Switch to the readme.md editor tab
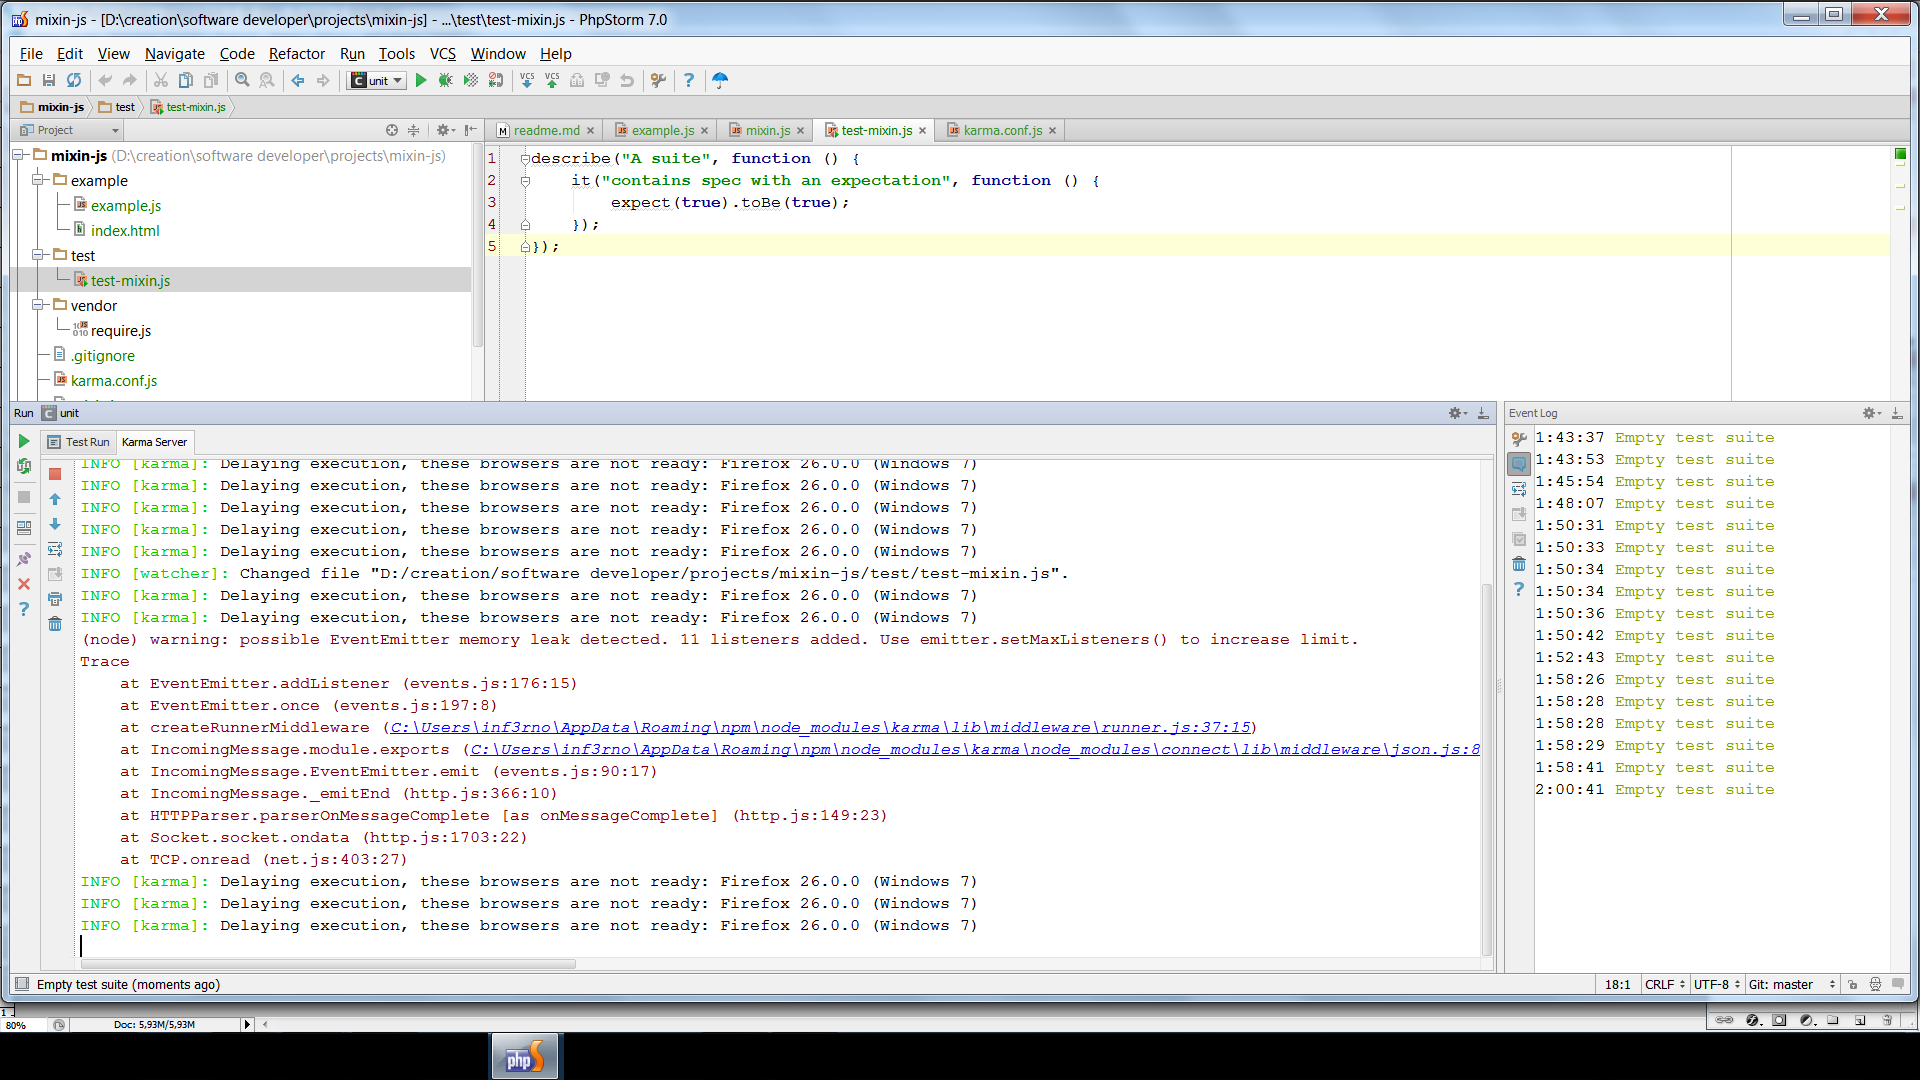Screen dimensions: 1920x1080 tap(546, 130)
